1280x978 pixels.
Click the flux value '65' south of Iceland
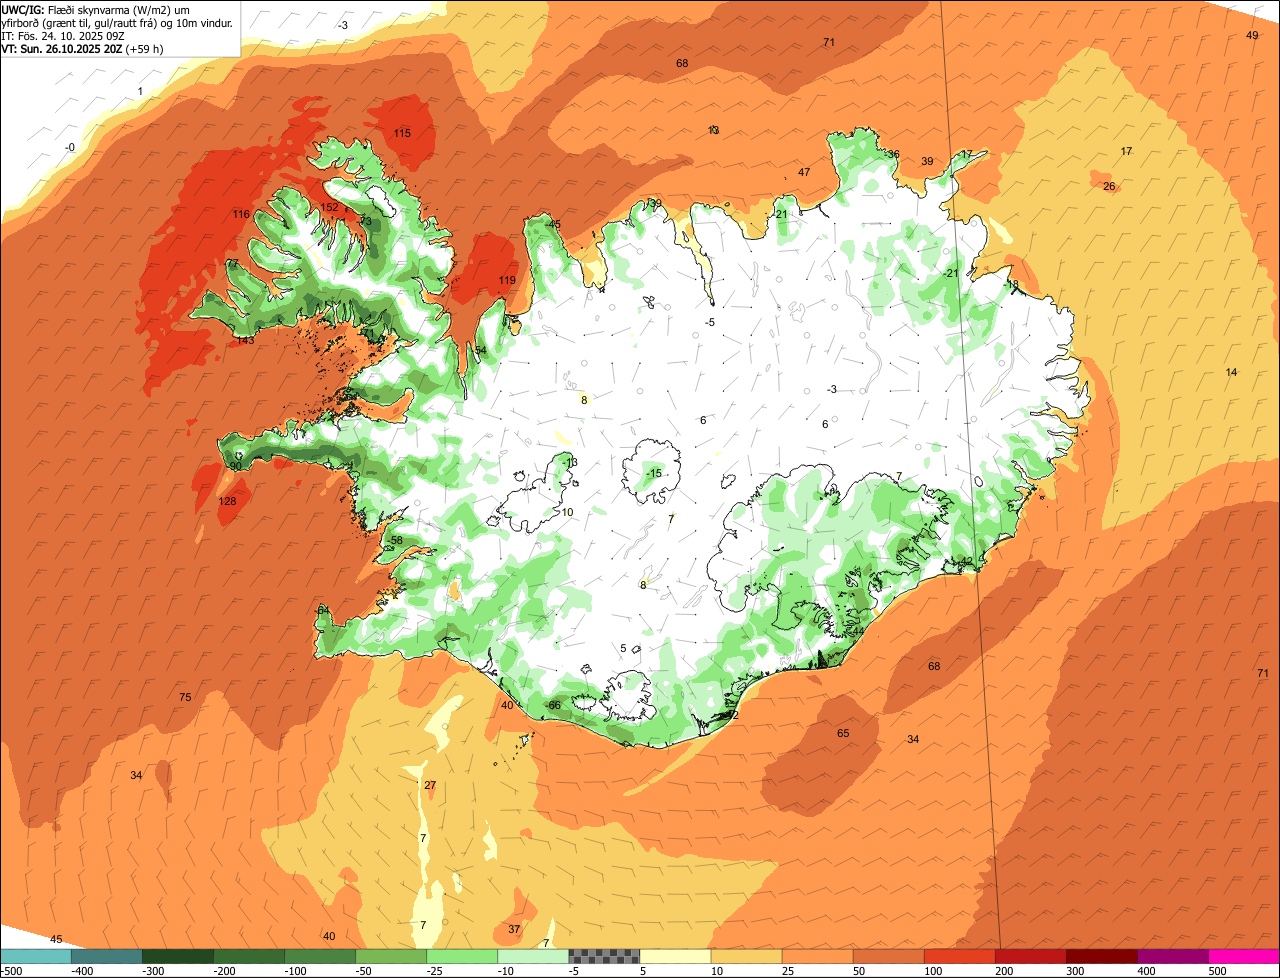coord(843,733)
